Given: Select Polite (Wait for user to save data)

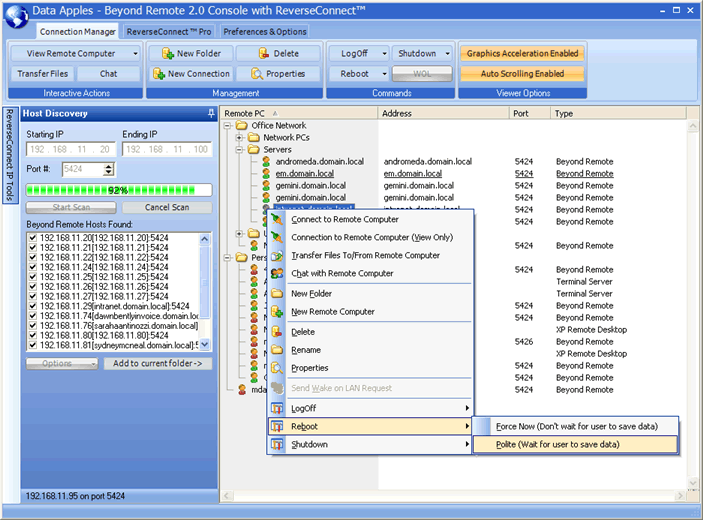Looking at the screenshot, I should coord(576,444).
